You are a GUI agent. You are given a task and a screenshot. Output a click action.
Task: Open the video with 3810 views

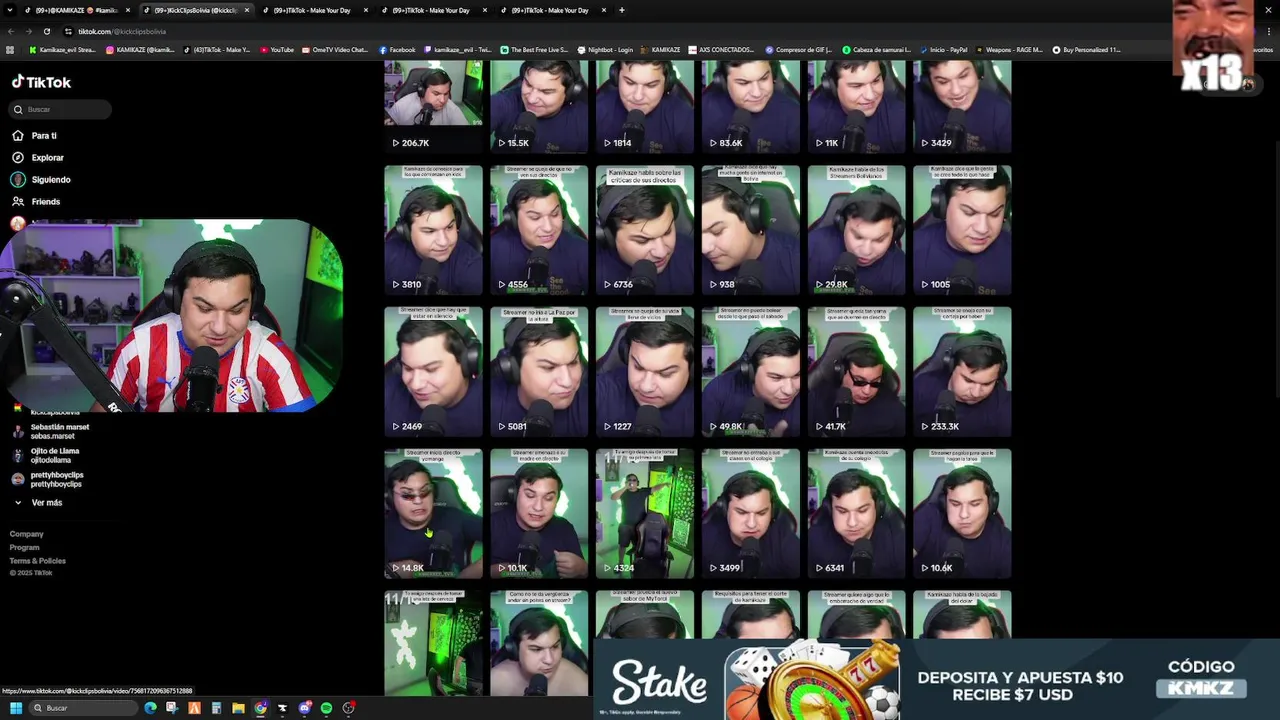pos(433,230)
